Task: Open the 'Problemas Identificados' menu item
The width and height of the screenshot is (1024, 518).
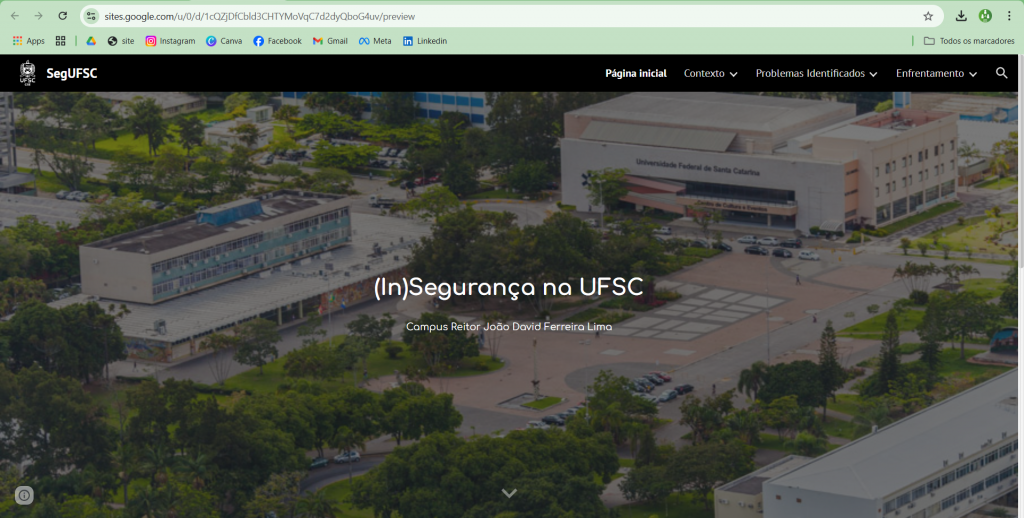Action: (810, 73)
